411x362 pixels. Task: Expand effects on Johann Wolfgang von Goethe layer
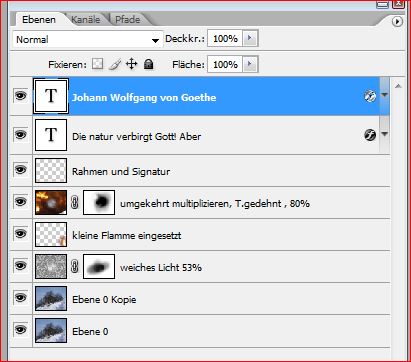[384, 95]
